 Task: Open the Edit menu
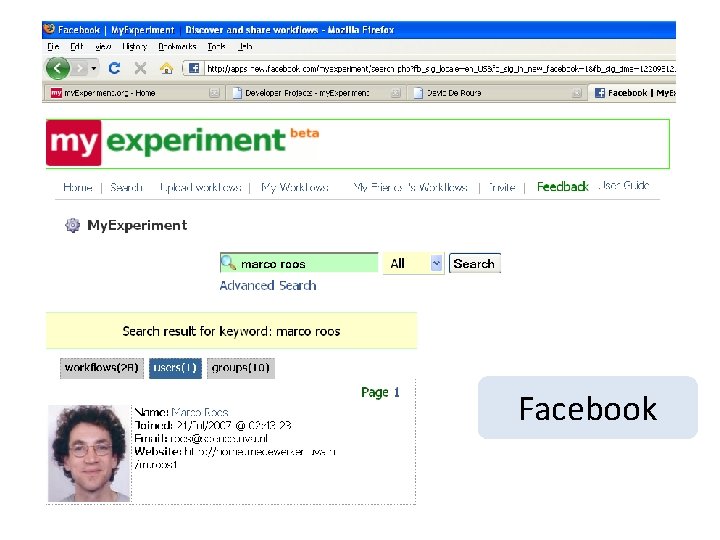[x=77, y=46]
